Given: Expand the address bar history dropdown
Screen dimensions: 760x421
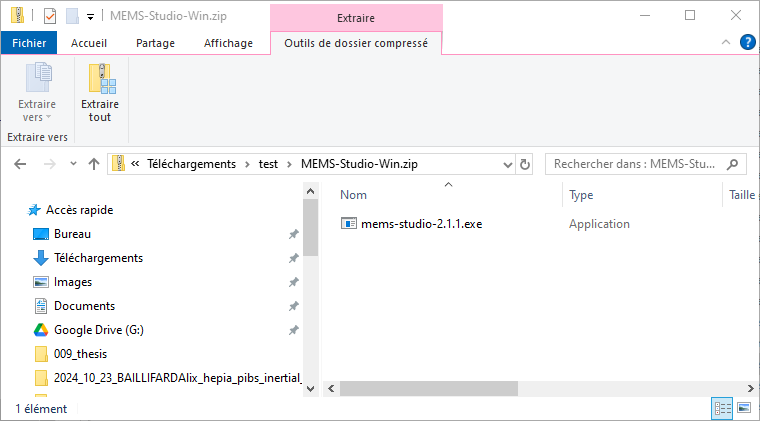Looking at the screenshot, I should coord(507,165).
